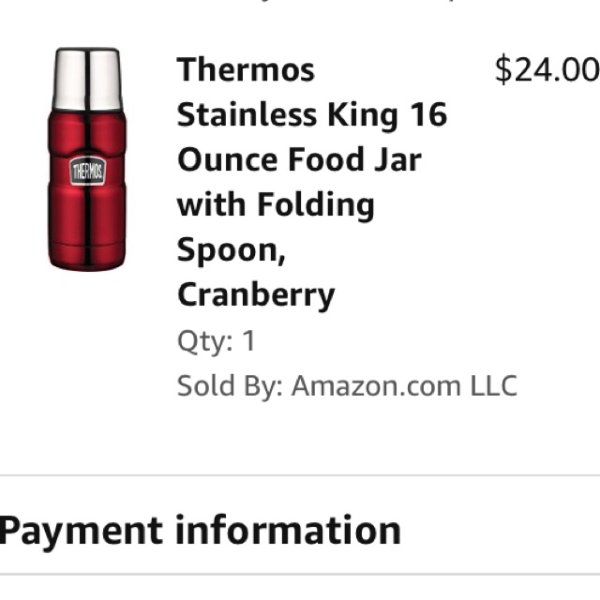This screenshot has width=600, height=600.
Task: Select the quantity value 1
Action: click(x=249, y=341)
